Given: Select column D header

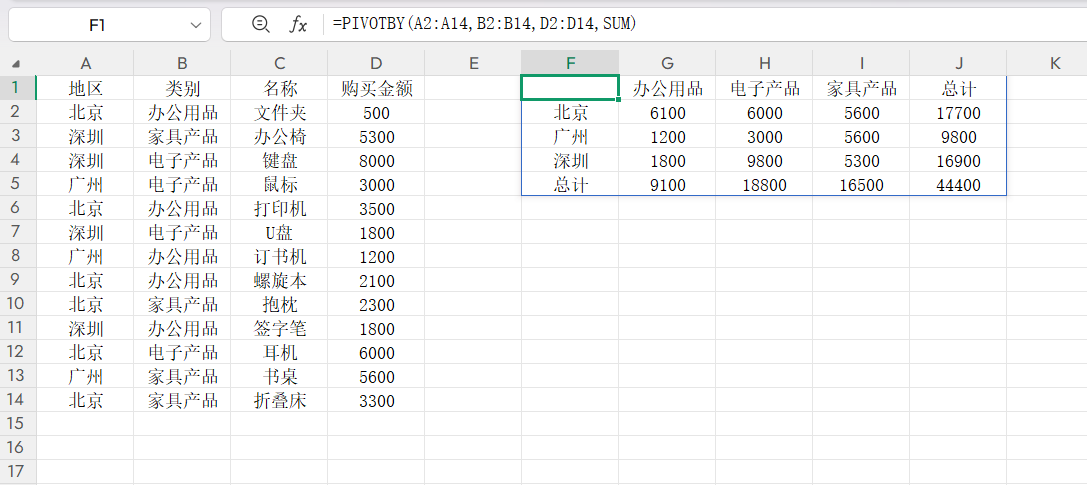Looking at the screenshot, I should tap(375, 63).
